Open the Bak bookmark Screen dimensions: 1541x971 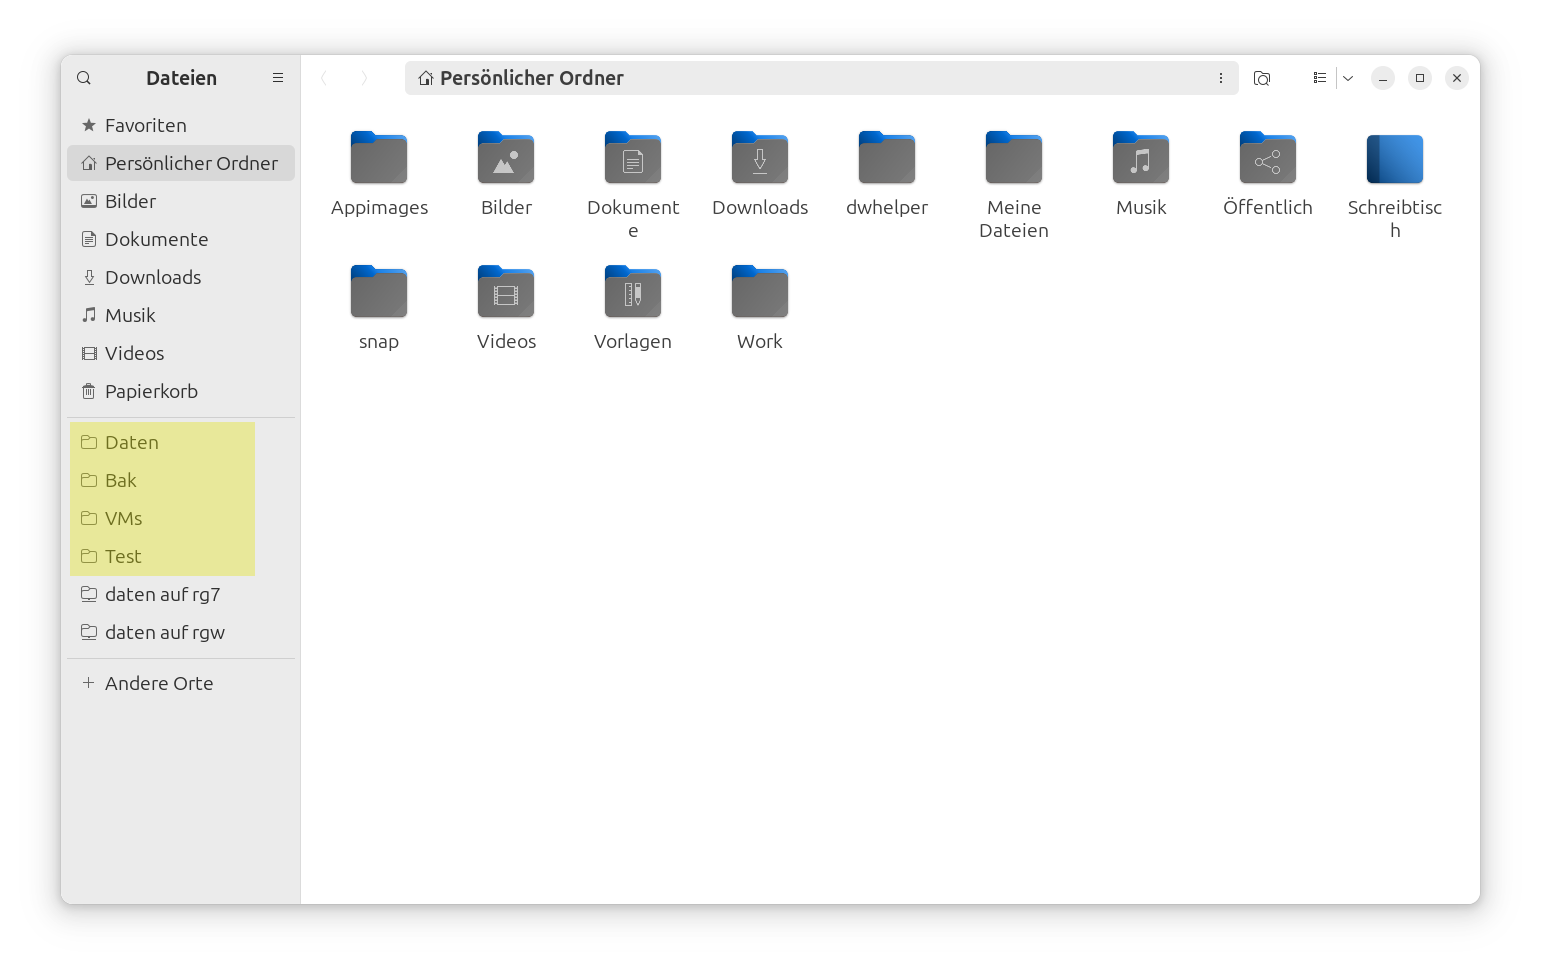click(181, 480)
